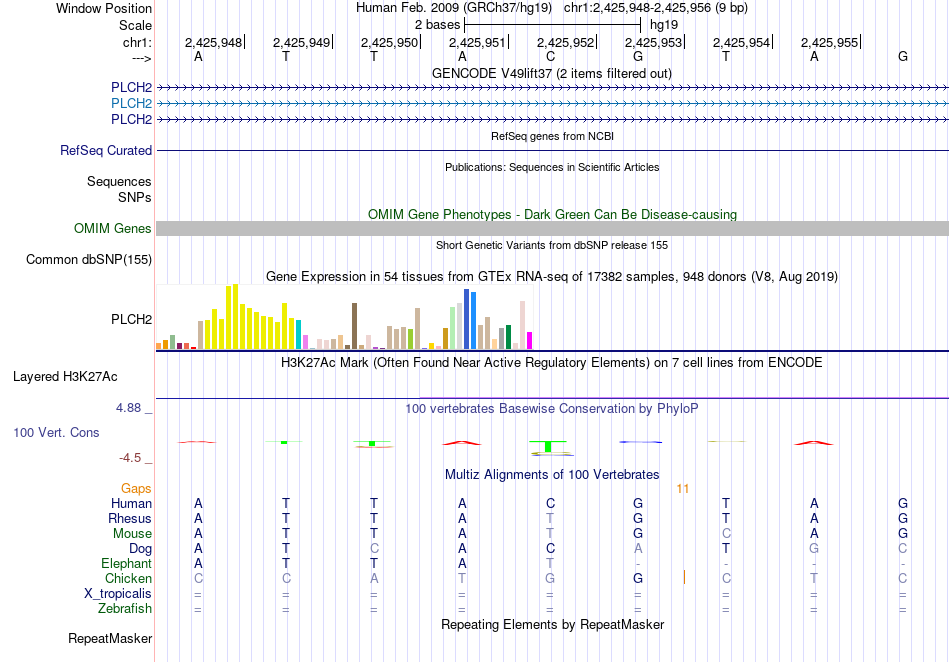This screenshot has width=950, height=662.
Task: Open the OMIM Gene Phenotypes track title
Action: pos(552,214)
